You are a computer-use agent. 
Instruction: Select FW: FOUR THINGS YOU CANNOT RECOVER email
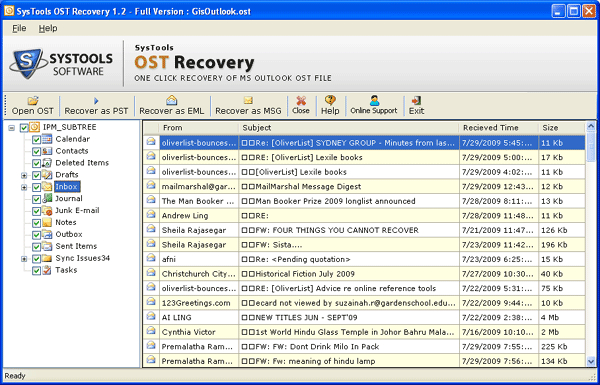(x=365, y=230)
